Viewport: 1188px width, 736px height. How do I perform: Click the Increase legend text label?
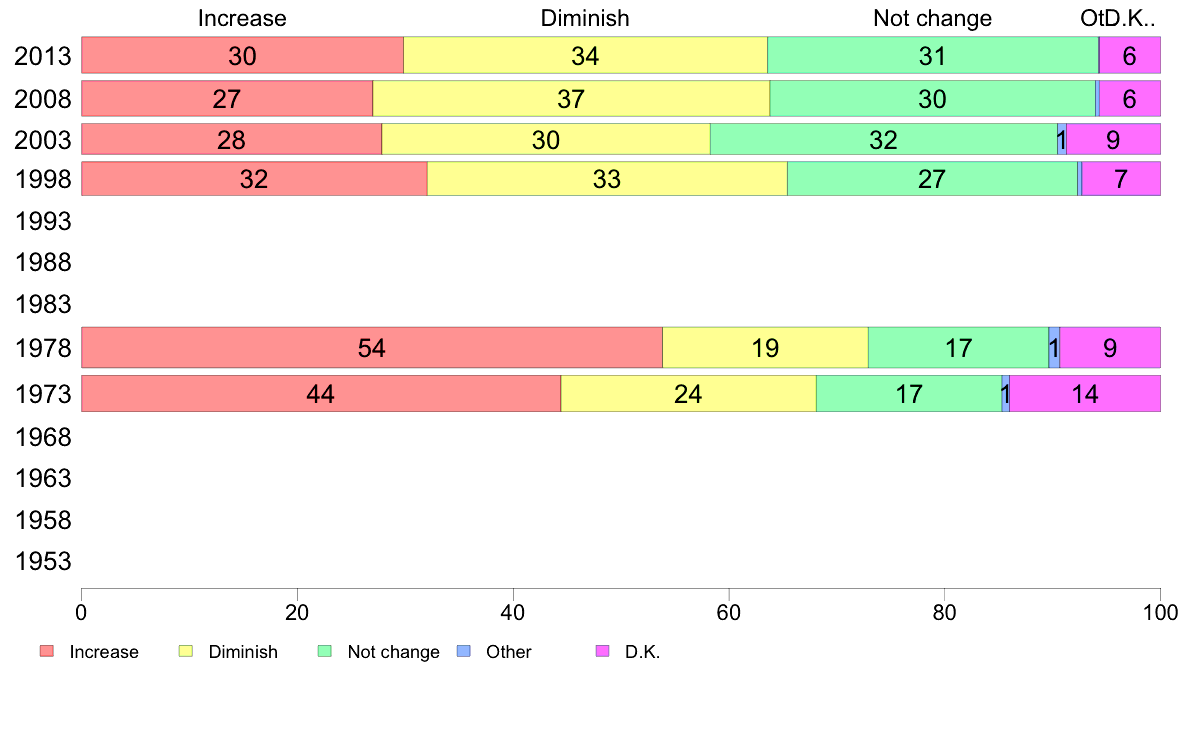tap(104, 652)
